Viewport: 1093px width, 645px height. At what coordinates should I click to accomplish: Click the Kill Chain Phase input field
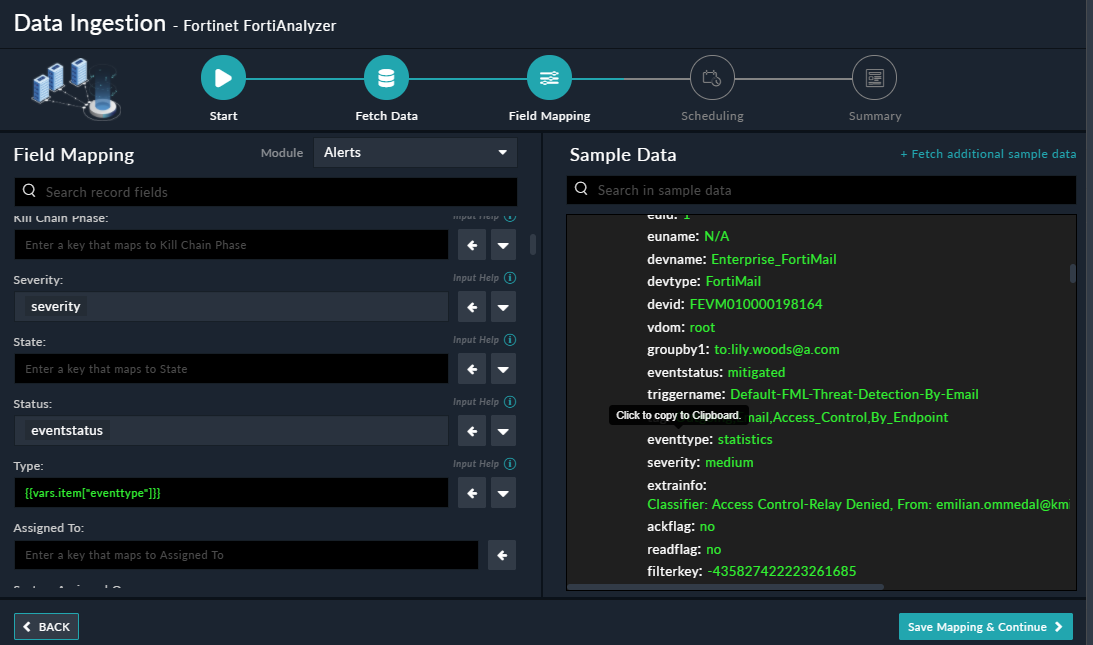[x=231, y=245]
